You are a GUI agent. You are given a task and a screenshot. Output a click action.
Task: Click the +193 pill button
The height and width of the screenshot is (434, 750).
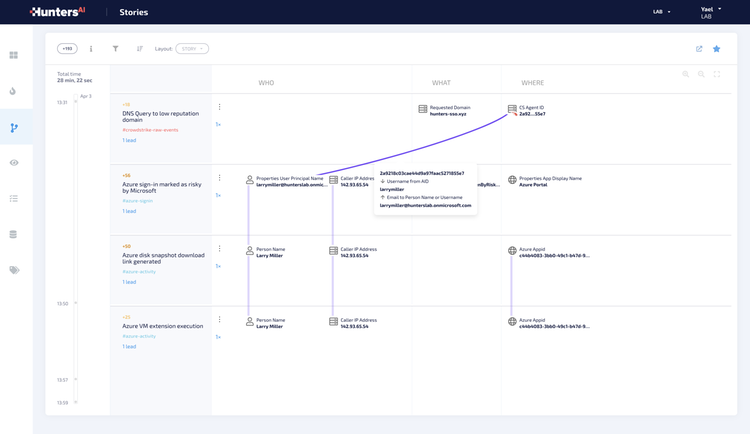tap(67, 49)
